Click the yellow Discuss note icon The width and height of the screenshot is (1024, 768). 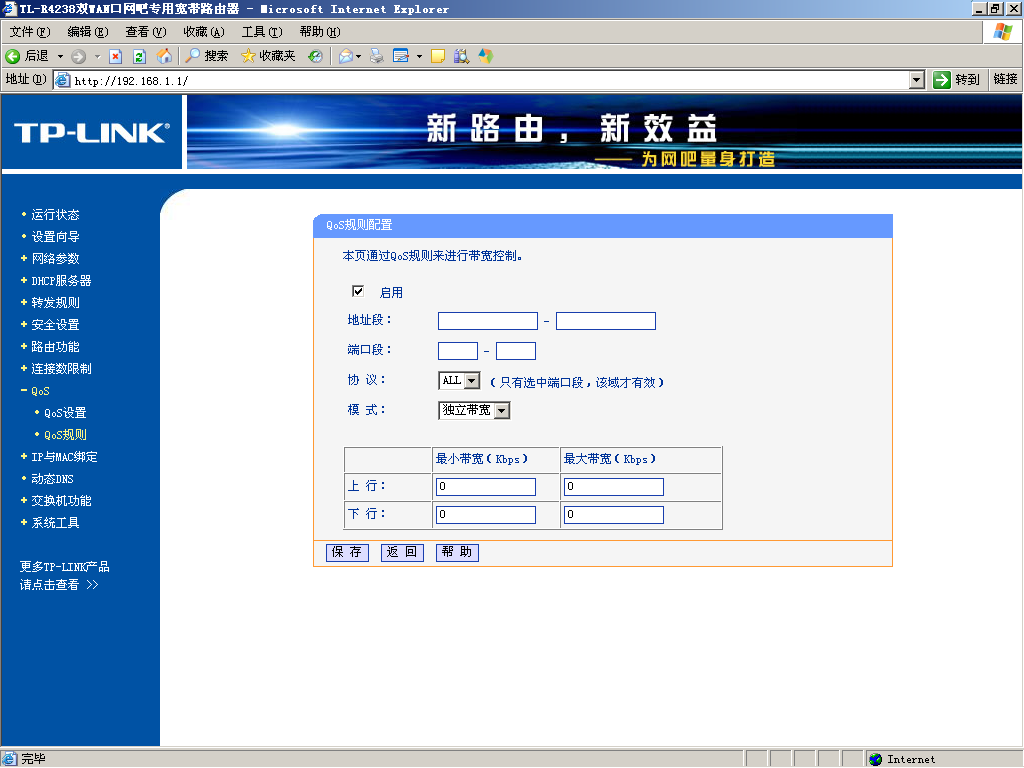tap(438, 56)
